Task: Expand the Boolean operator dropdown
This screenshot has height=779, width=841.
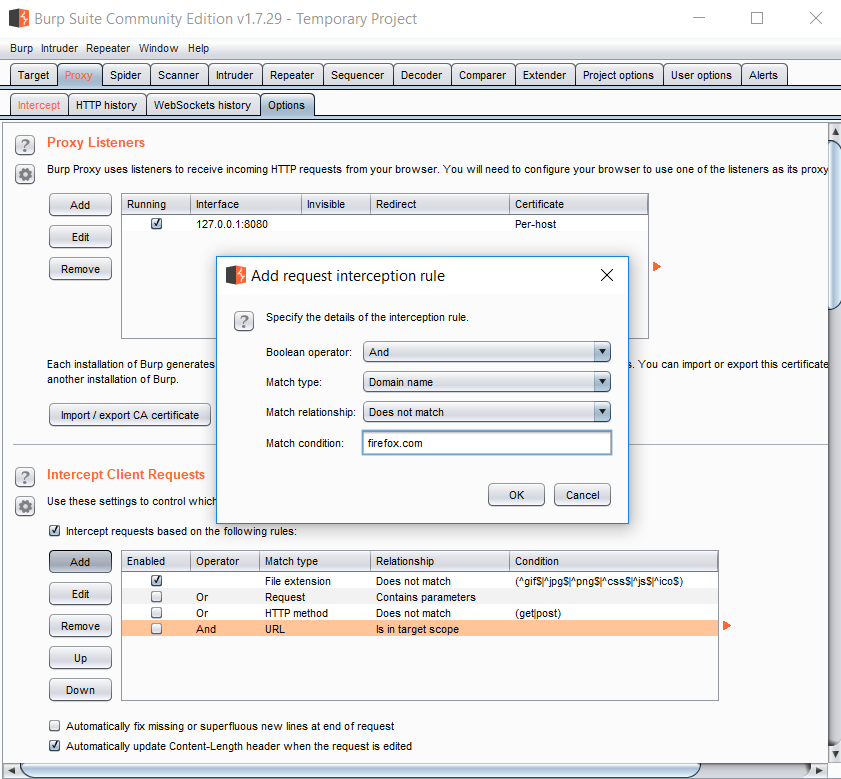Action: [601, 352]
